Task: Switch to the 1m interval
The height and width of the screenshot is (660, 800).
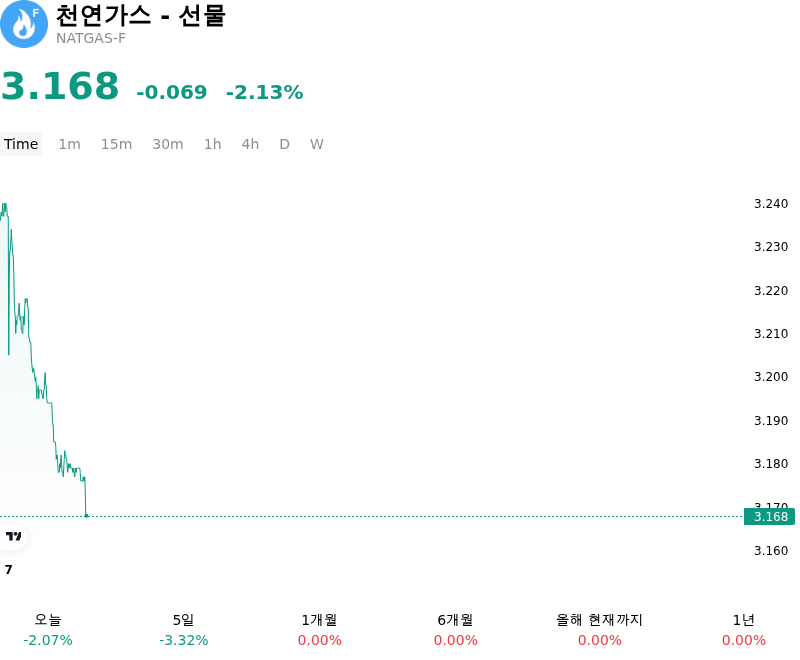Action: (69, 144)
